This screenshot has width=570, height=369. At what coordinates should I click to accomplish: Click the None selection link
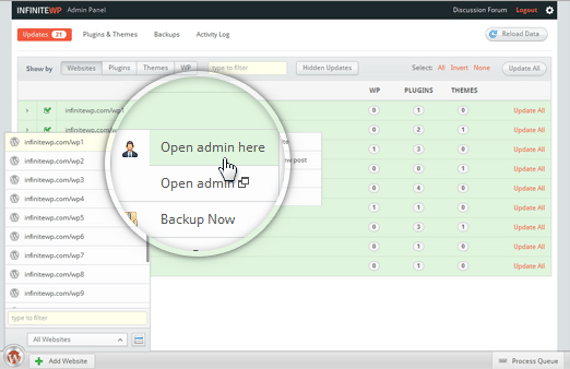[x=482, y=68]
